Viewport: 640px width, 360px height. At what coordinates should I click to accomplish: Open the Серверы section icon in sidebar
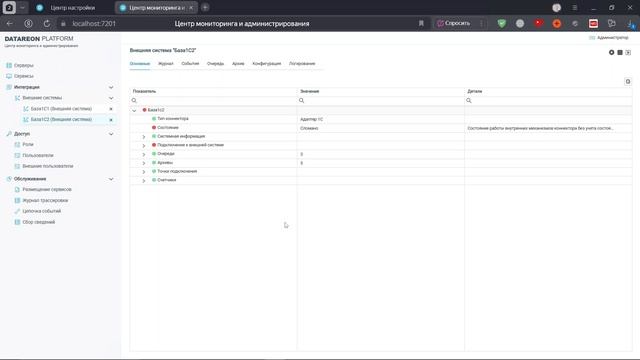[9, 65]
